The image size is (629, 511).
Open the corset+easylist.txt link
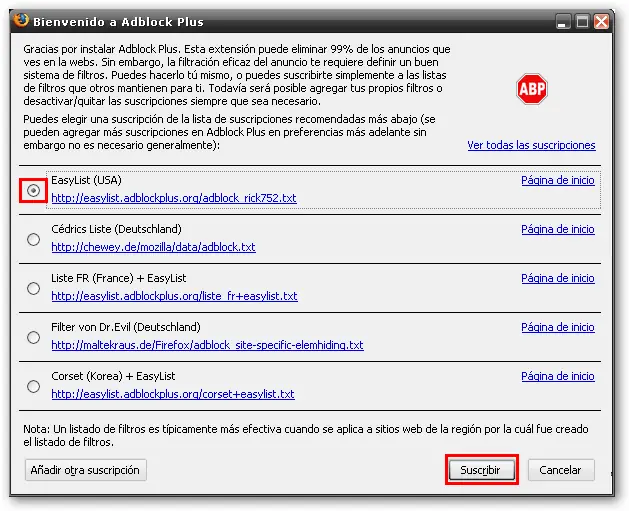[173, 394]
